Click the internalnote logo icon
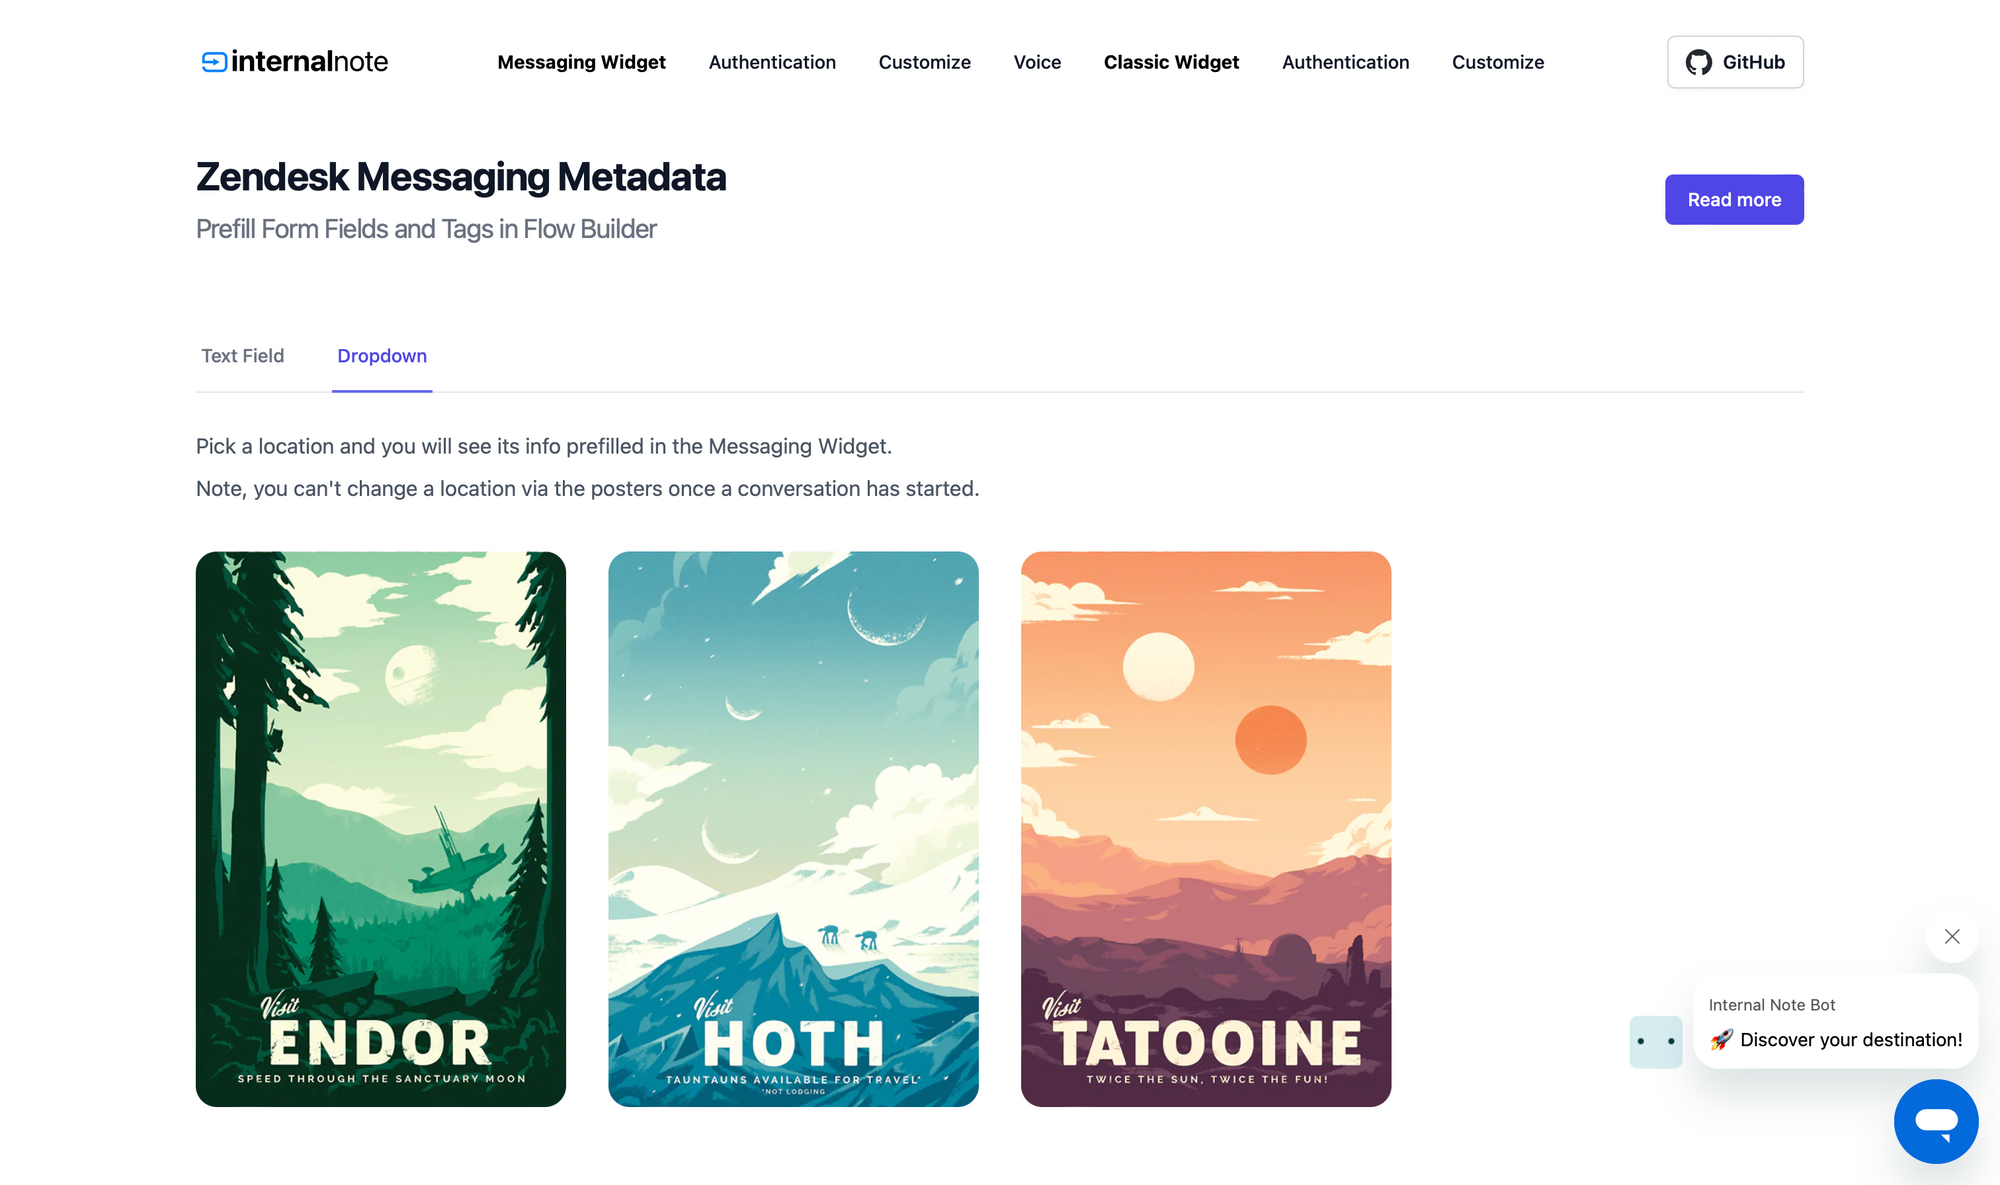 (x=213, y=62)
